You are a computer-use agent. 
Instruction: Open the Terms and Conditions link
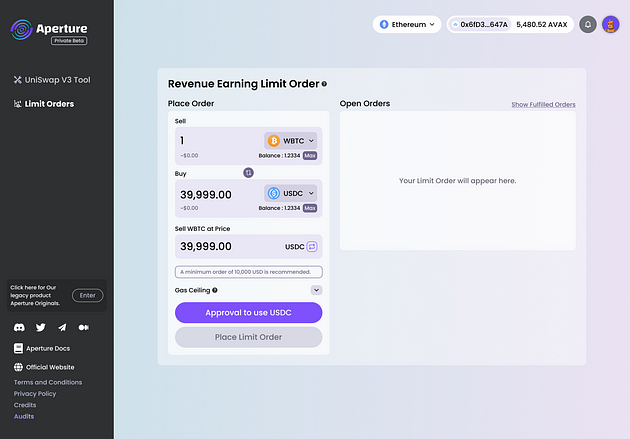(x=48, y=382)
